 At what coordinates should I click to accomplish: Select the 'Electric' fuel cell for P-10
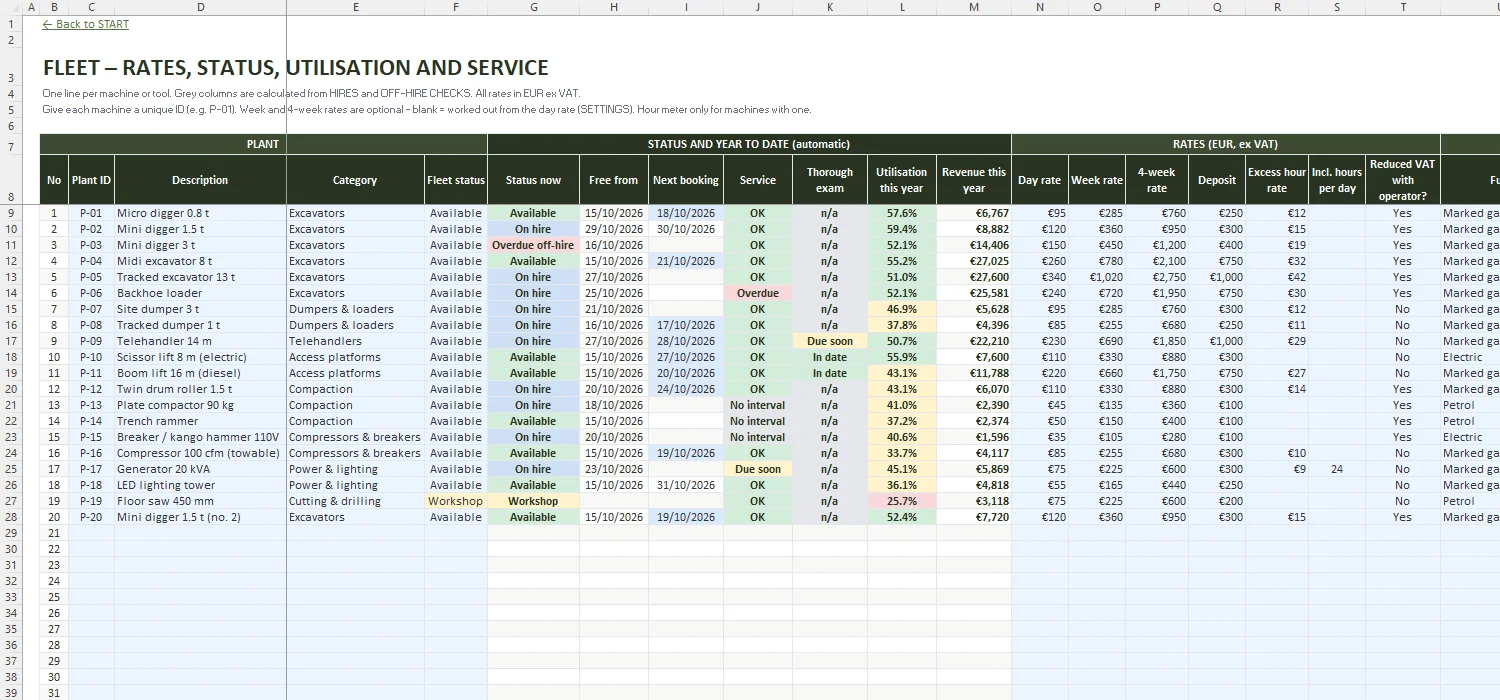click(x=1470, y=357)
